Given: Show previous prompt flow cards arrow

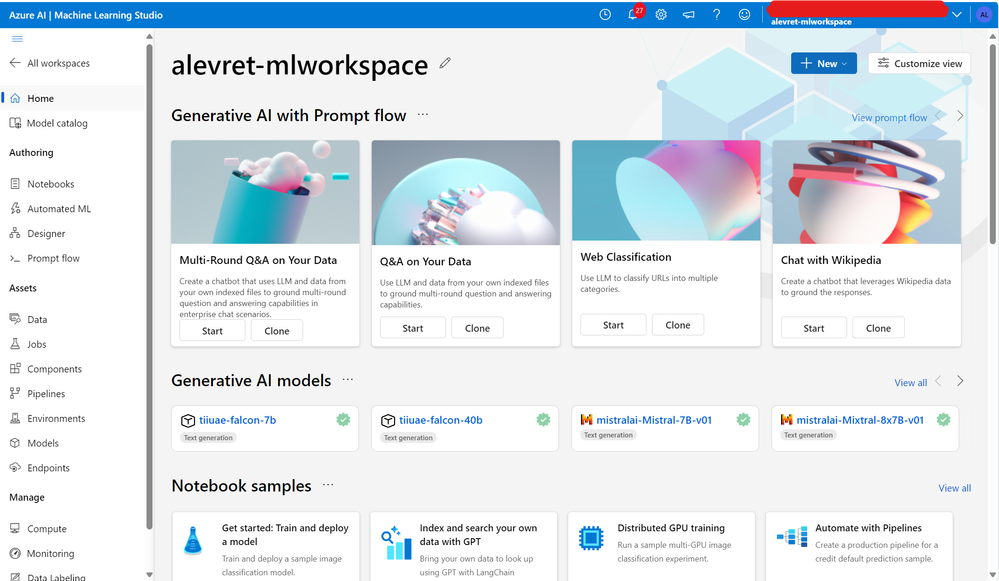Looking at the screenshot, I should 938,116.
